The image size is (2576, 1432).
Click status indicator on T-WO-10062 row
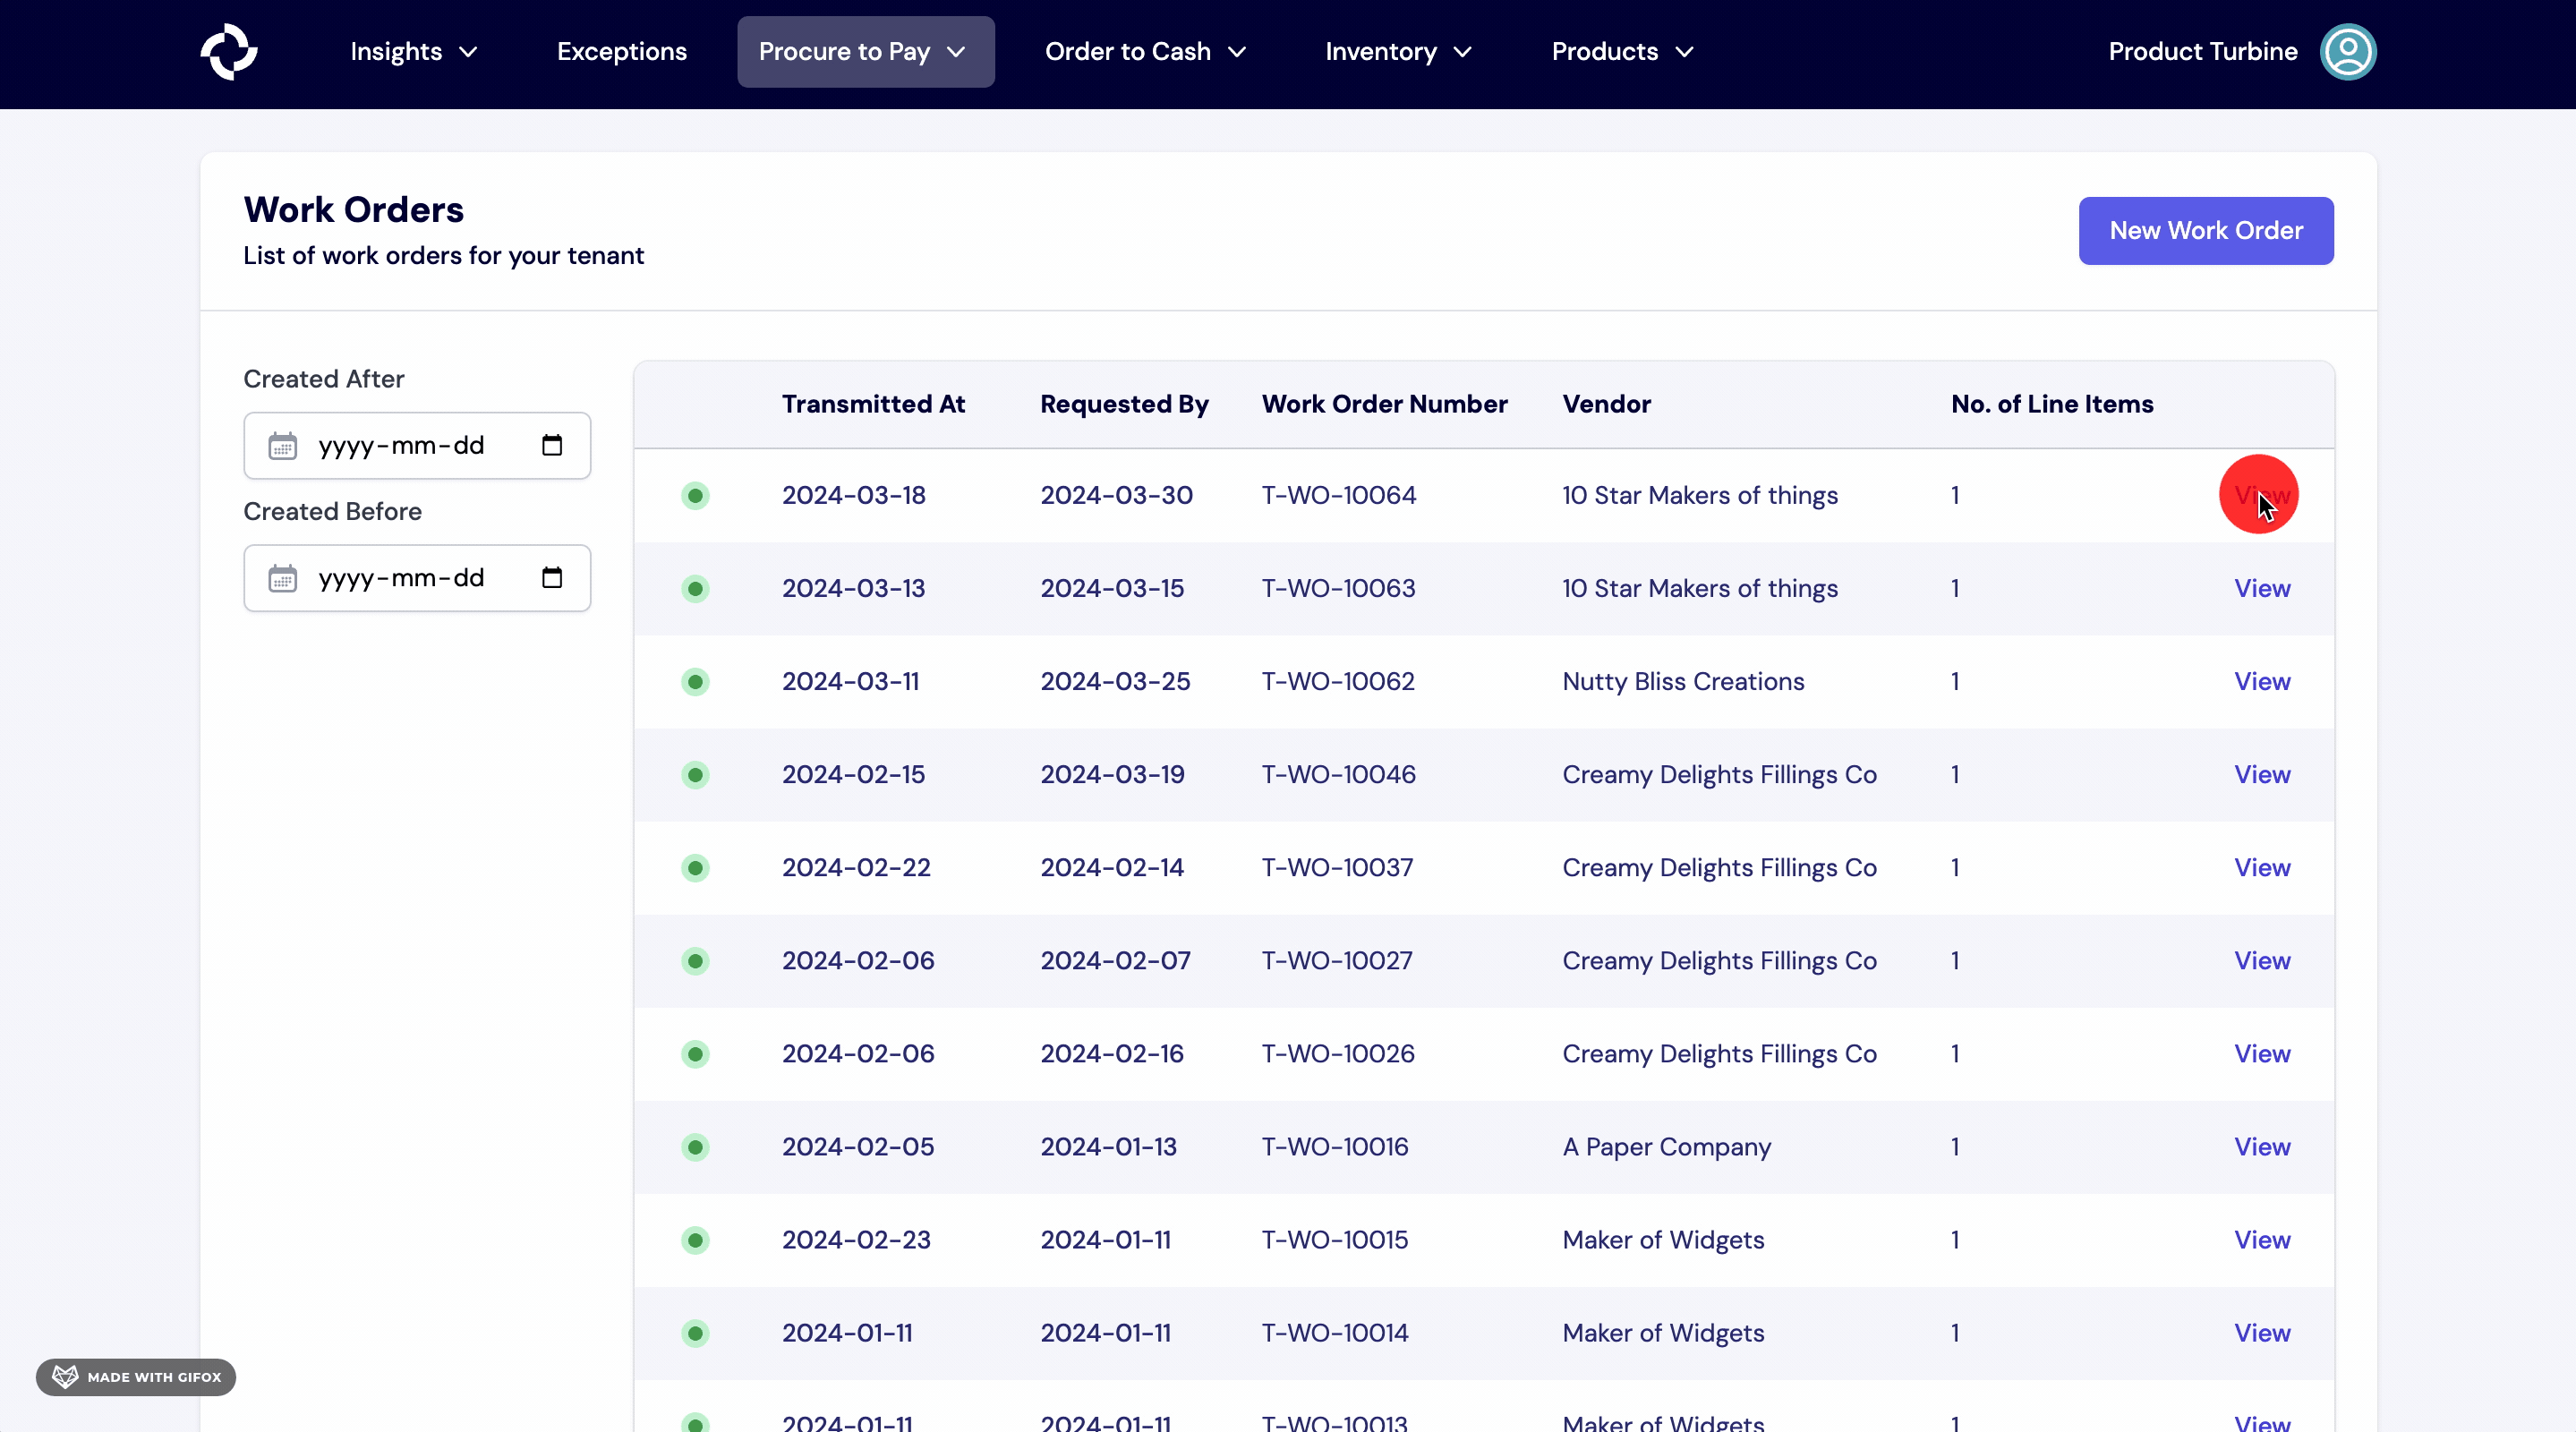pyautogui.click(x=695, y=682)
